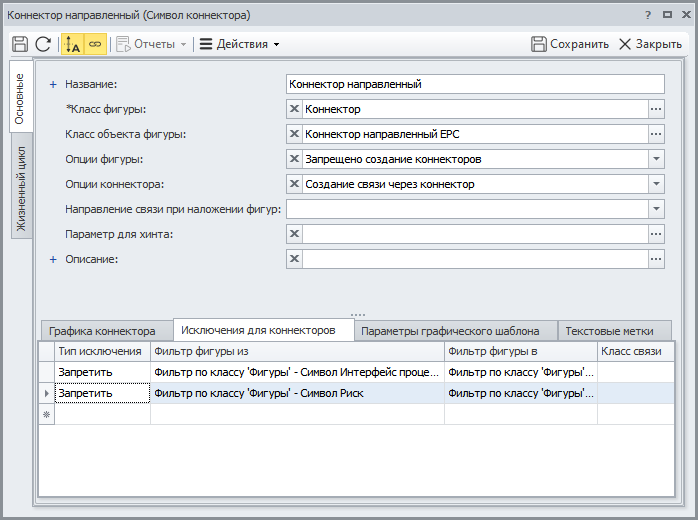Click the Сохранить button
This screenshot has width=698, height=520.
click(x=570, y=44)
